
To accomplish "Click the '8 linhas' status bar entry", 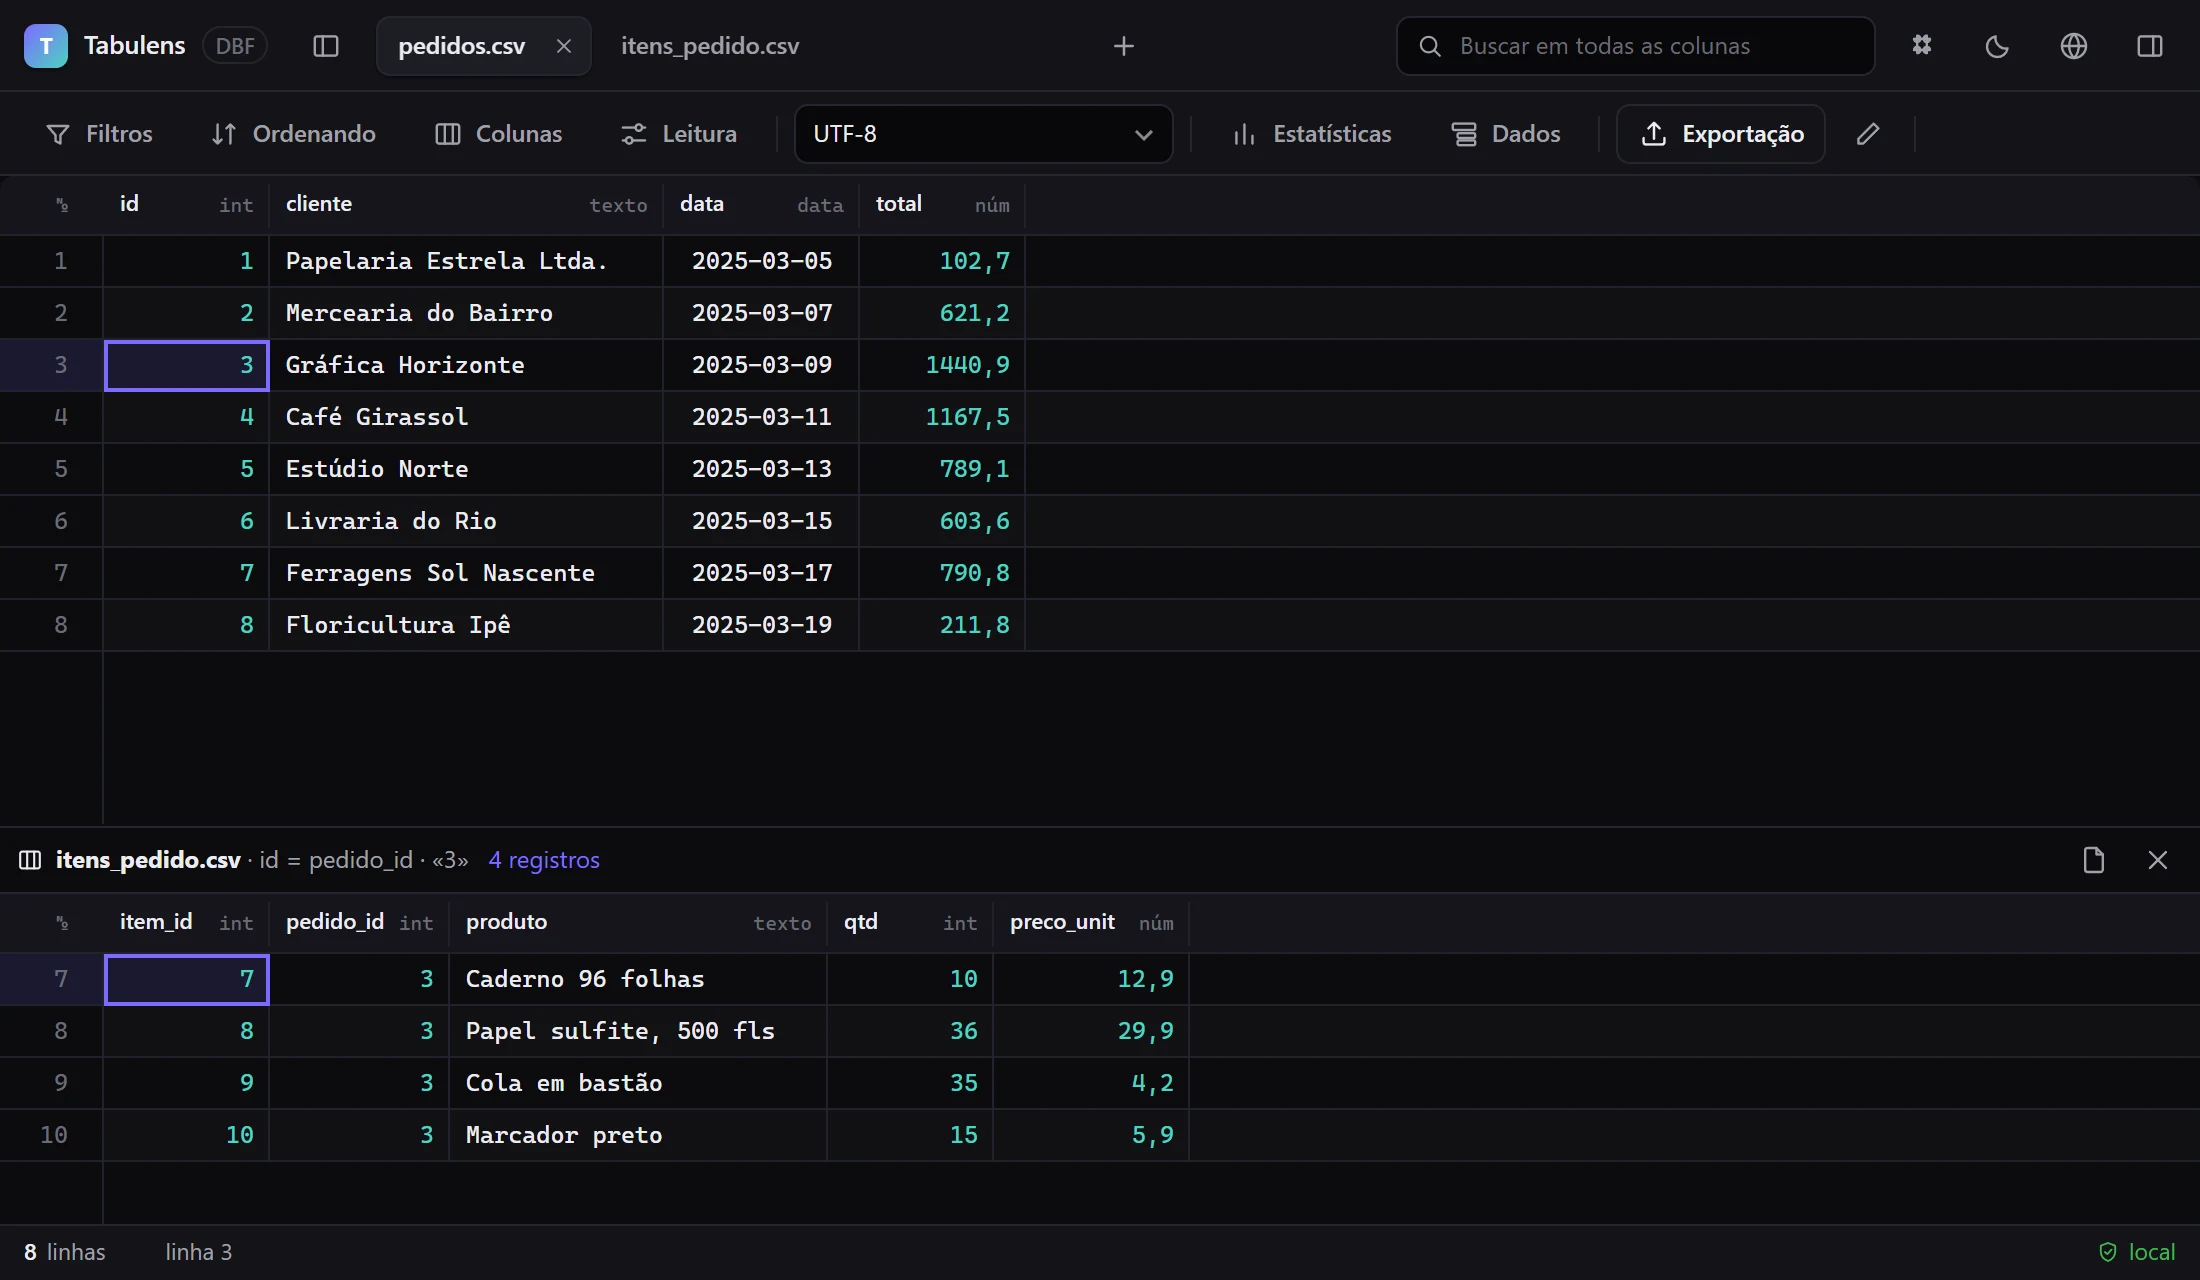I will 65,1252.
